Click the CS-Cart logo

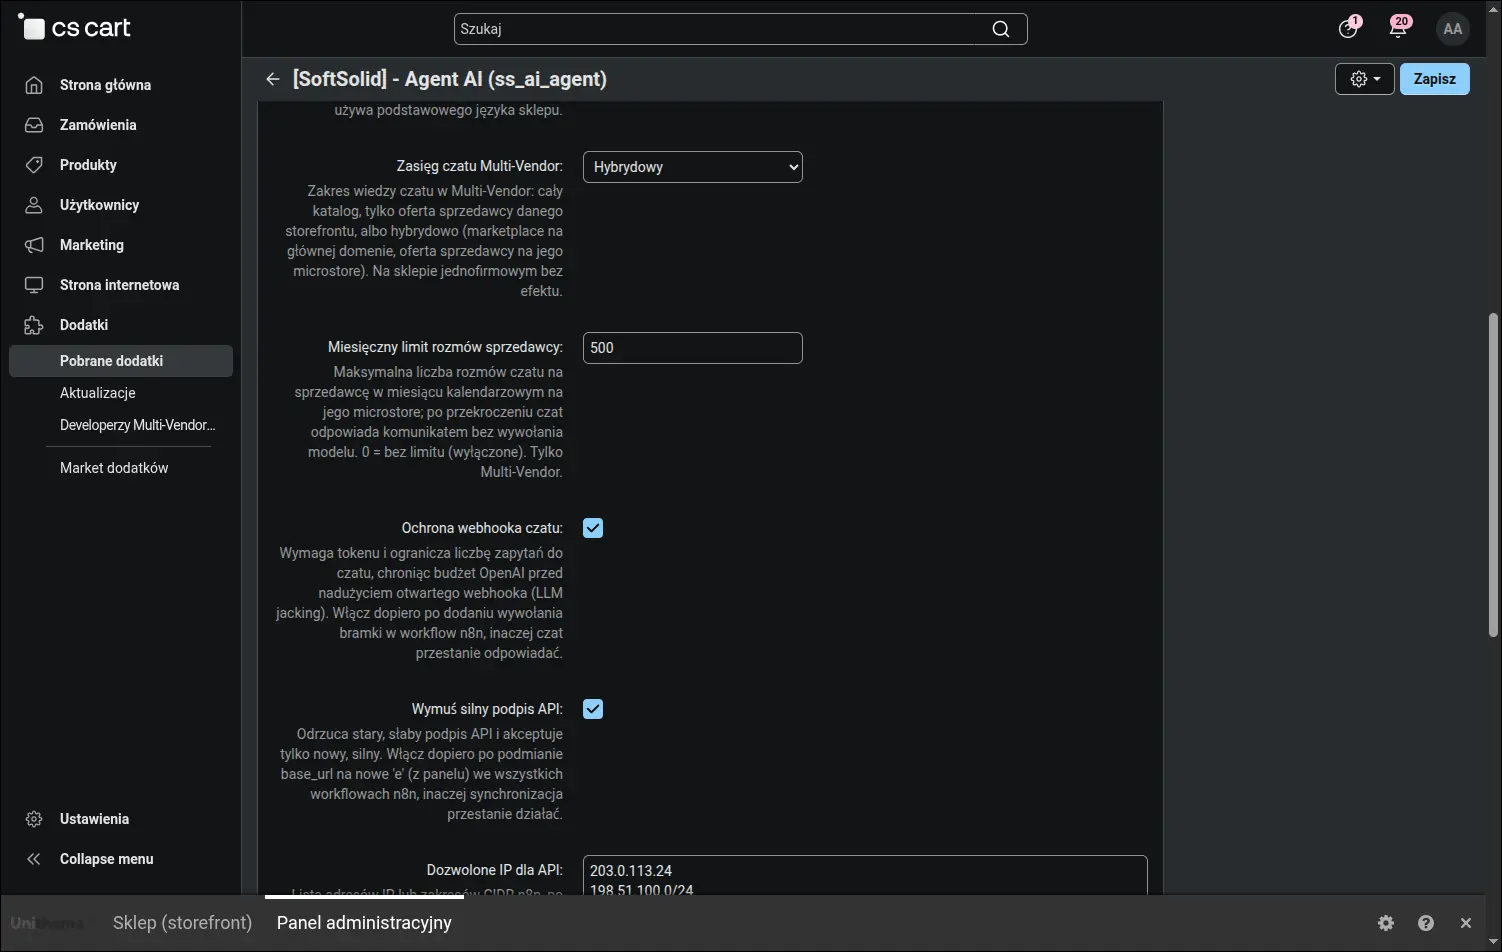click(75, 28)
